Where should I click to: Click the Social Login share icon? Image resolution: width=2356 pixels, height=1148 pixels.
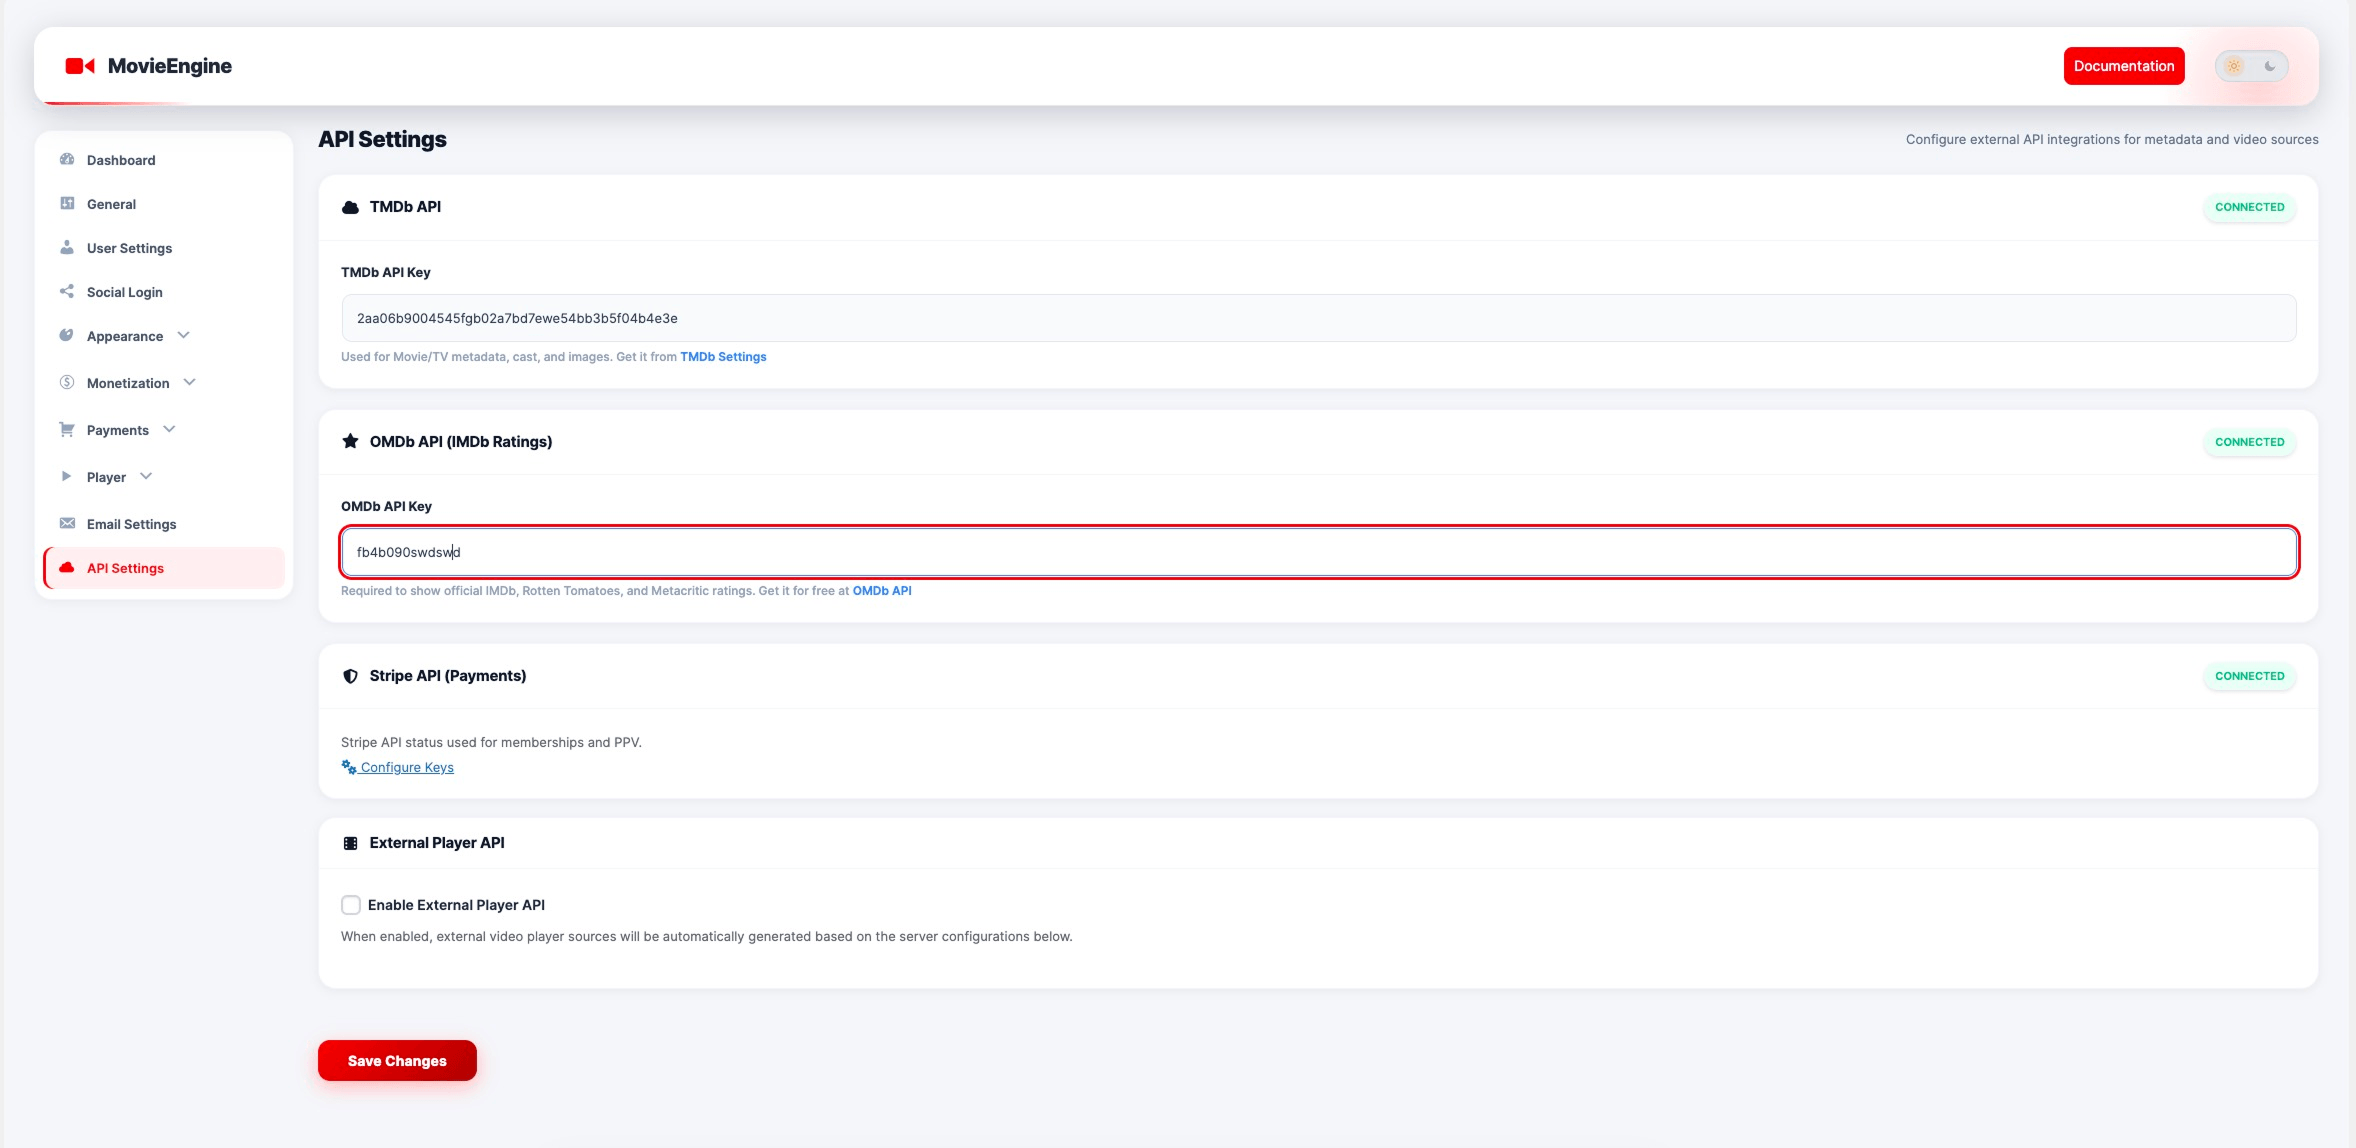(65, 291)
